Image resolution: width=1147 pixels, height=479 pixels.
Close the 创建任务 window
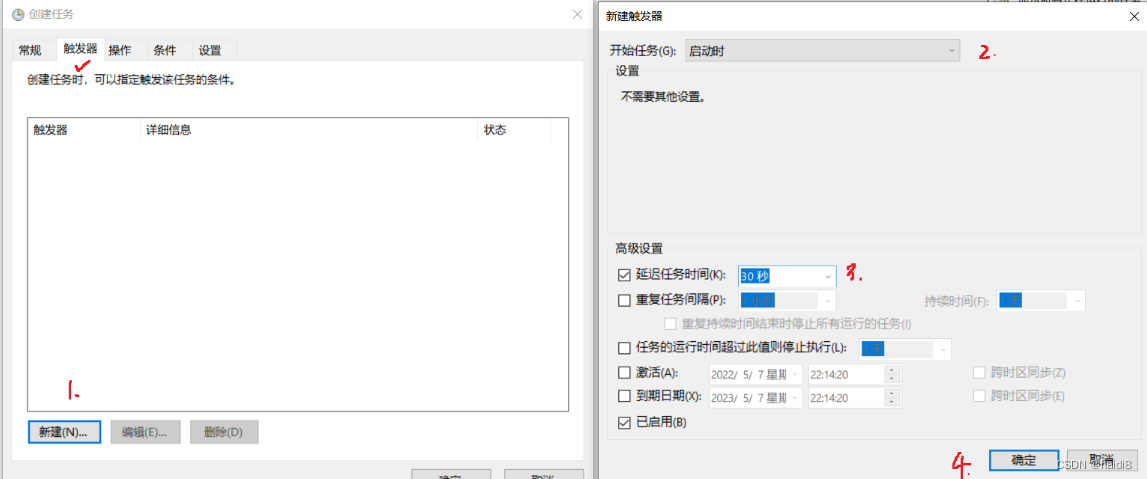tap(577, 13)
